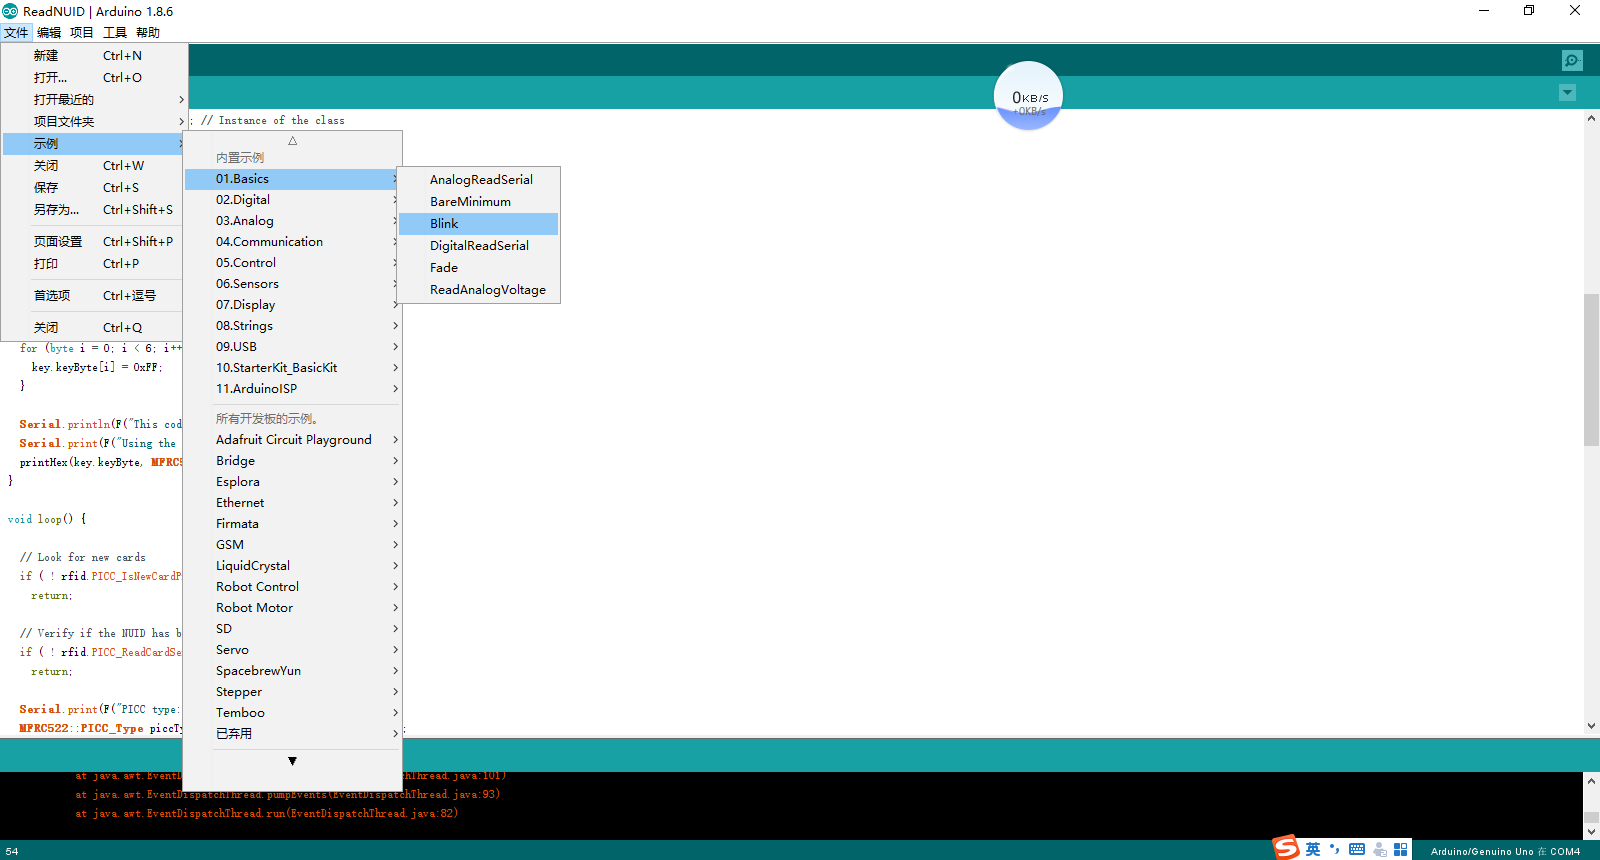This screenshot has height=860, width=1600.
Task: Expand the 01.Basics examples category
Action: click(293, 179)
